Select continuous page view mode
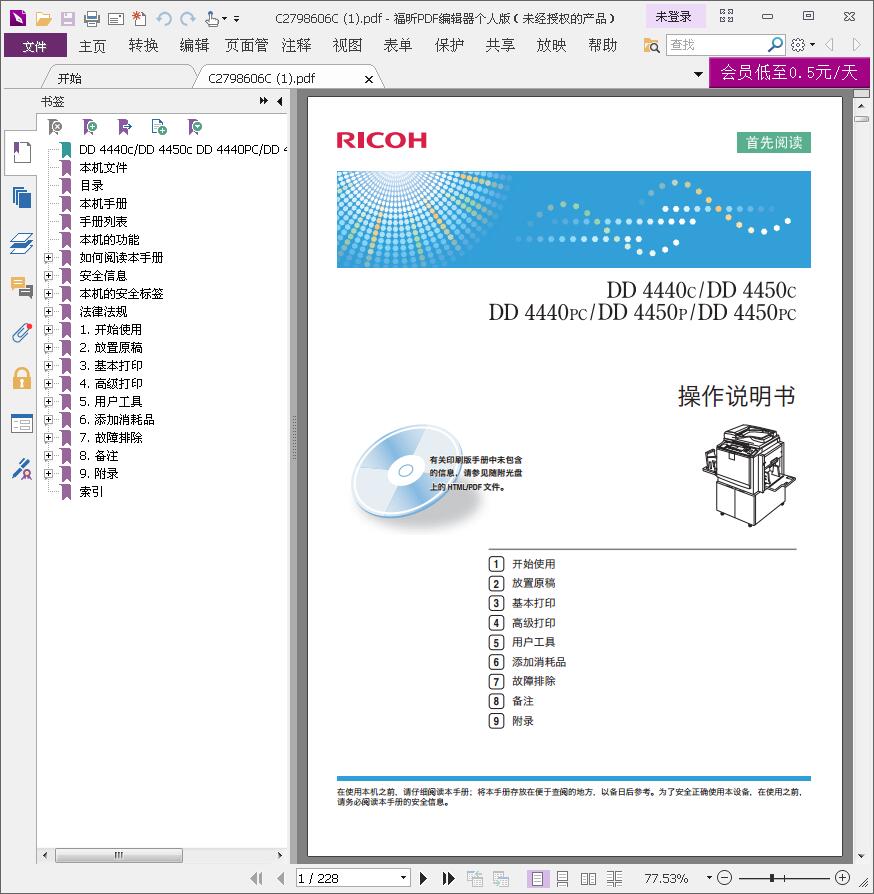The width and height of the screenshot is (874, 894). tap(562, 878)
